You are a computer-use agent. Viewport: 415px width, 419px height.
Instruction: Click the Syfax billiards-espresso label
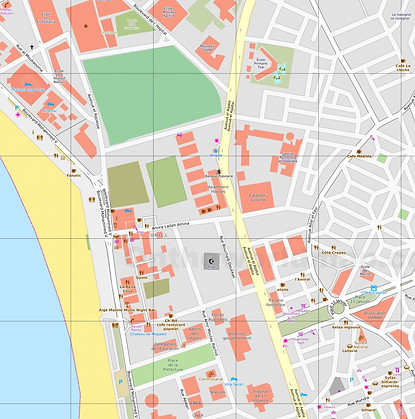[x=390, y=382]
